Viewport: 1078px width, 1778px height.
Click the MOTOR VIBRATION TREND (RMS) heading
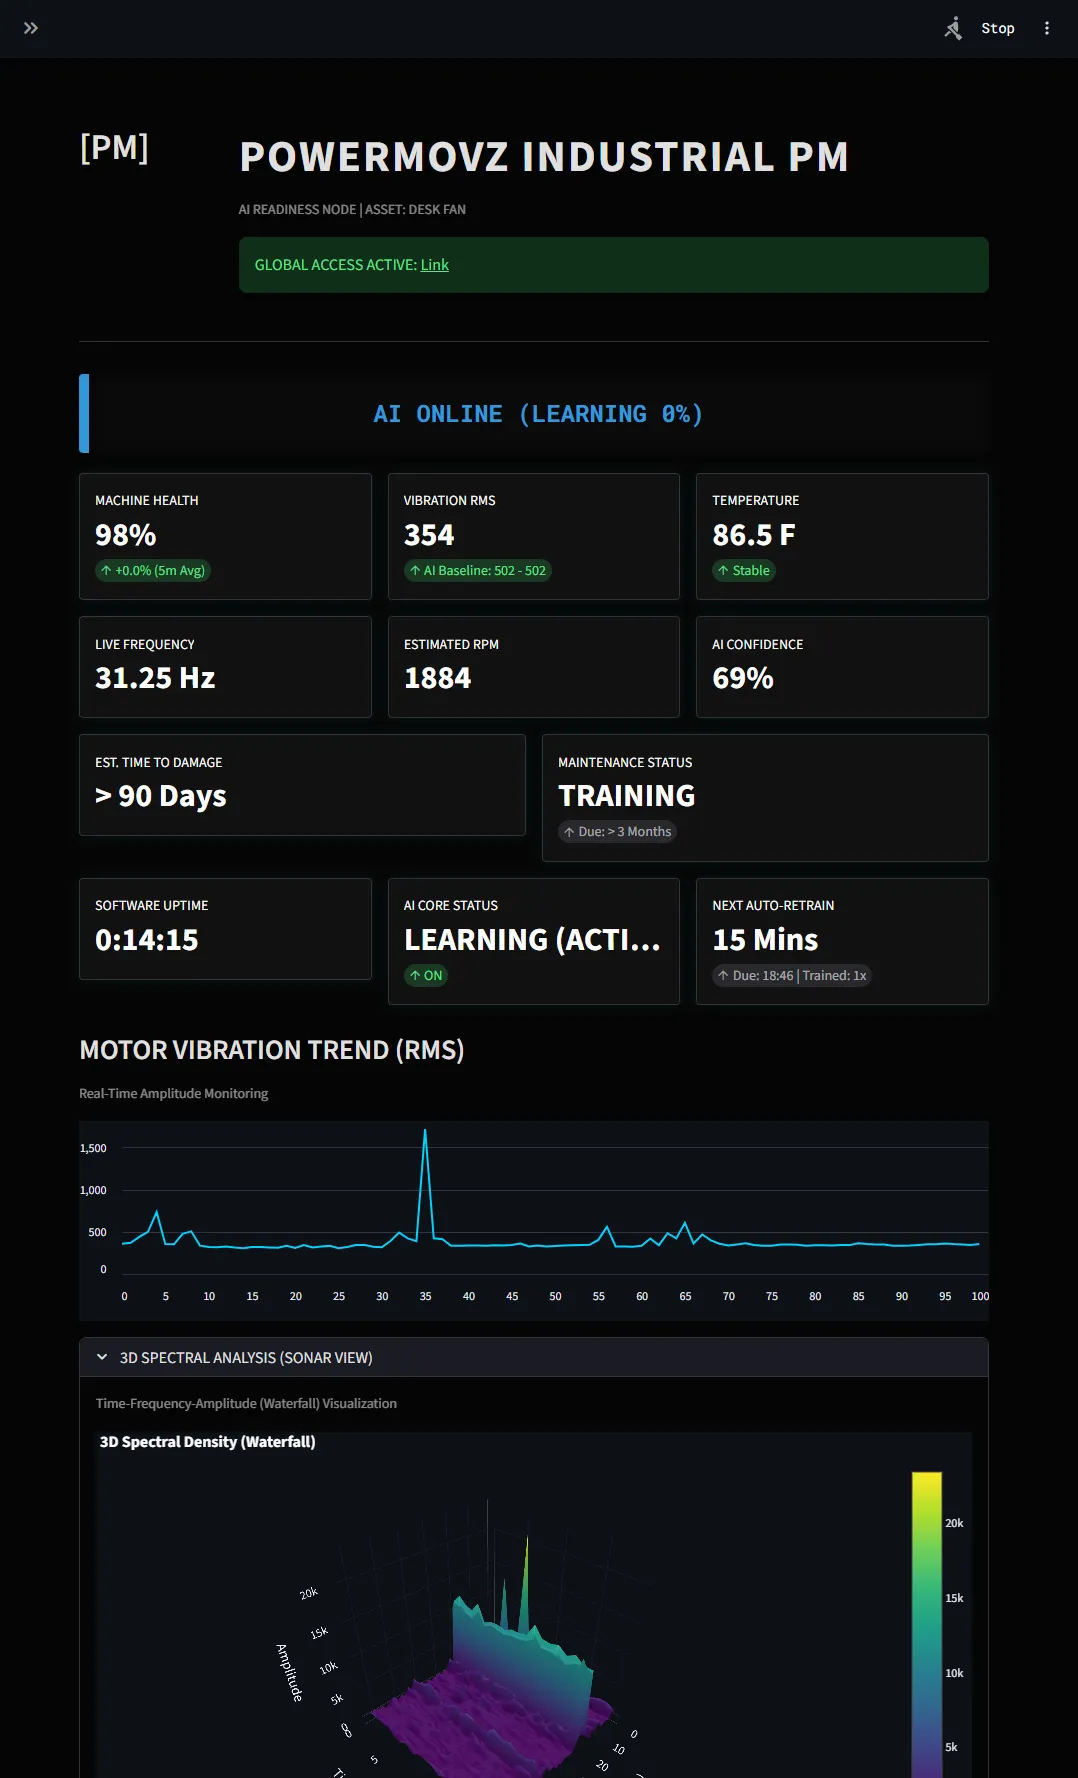pos(272,1050)
